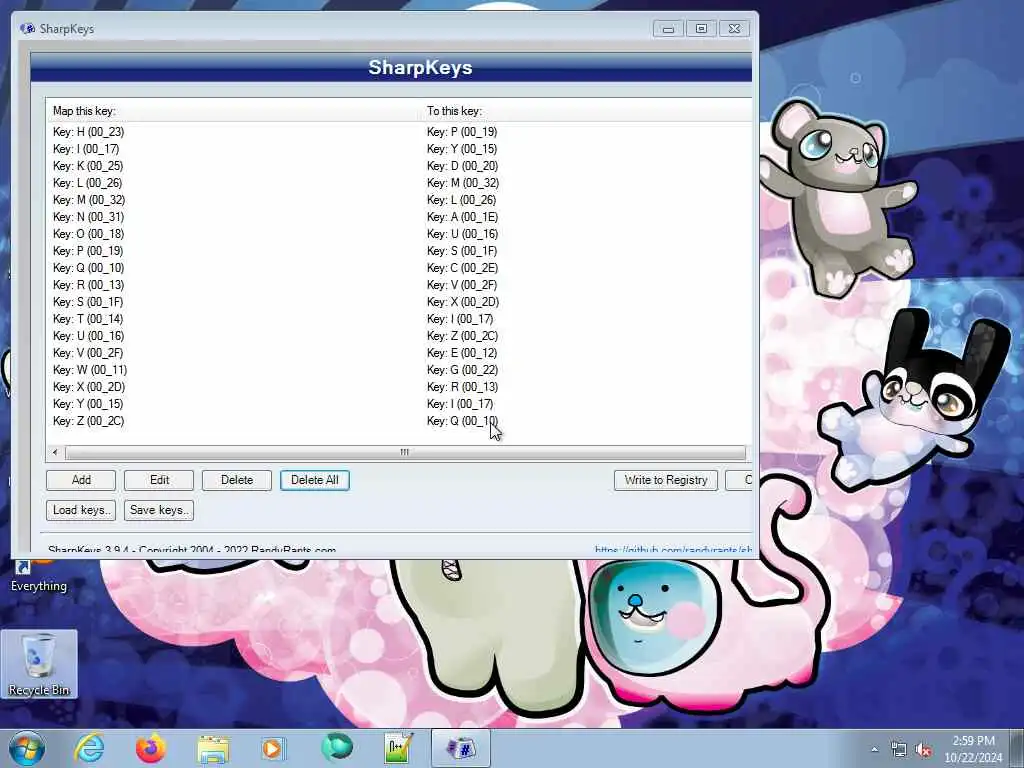Open the Everything desktop shortcut
Viewport: 1024px width, 768px height.
[x=39, y=576]
